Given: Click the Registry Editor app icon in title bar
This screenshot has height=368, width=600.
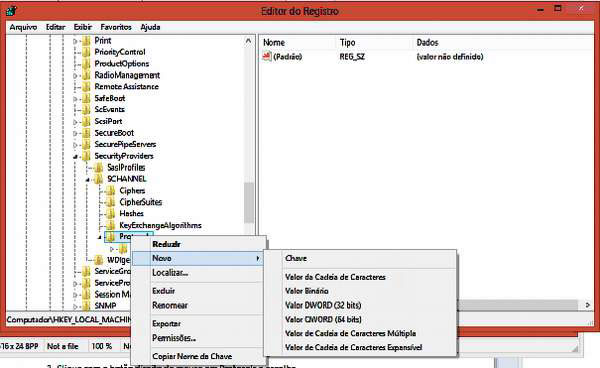Looking at the screenshot, I should point(11,11).
